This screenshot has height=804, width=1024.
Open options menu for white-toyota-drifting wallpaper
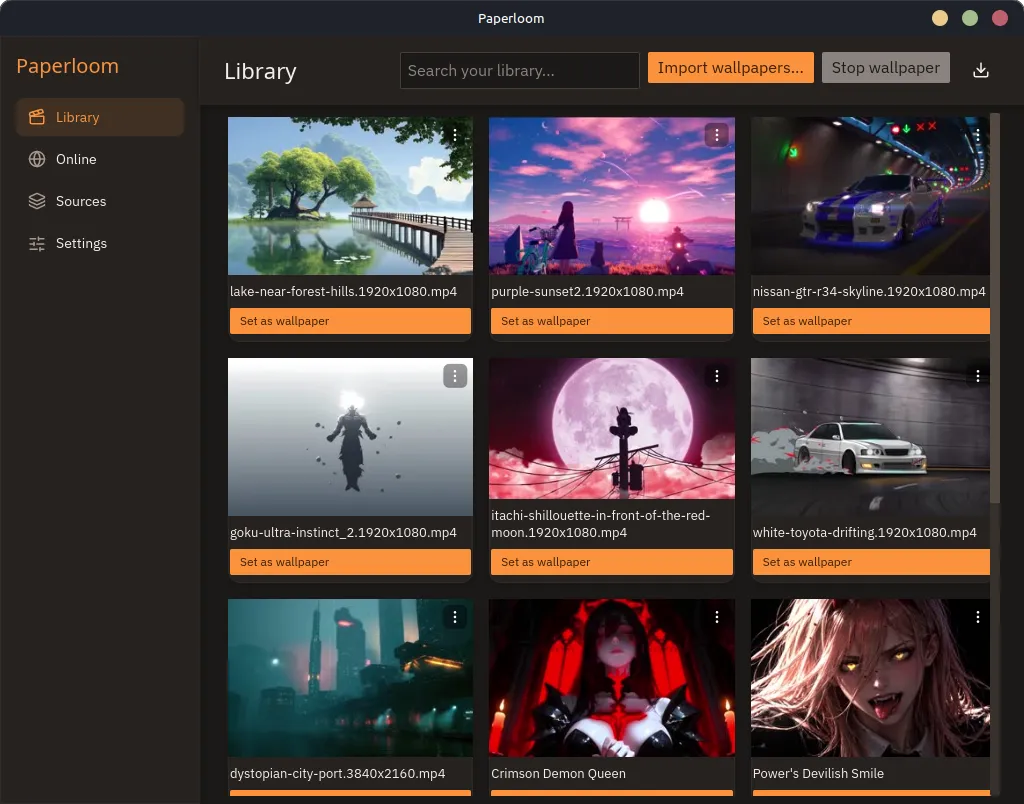pyautogui.click(x=978, y=376)
